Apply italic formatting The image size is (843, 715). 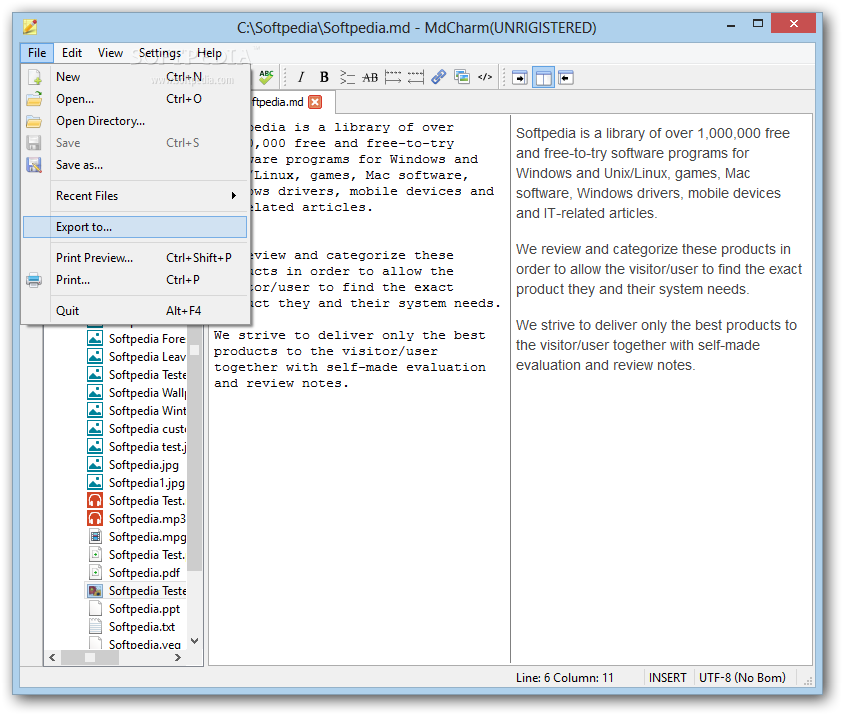pos(301,77)
